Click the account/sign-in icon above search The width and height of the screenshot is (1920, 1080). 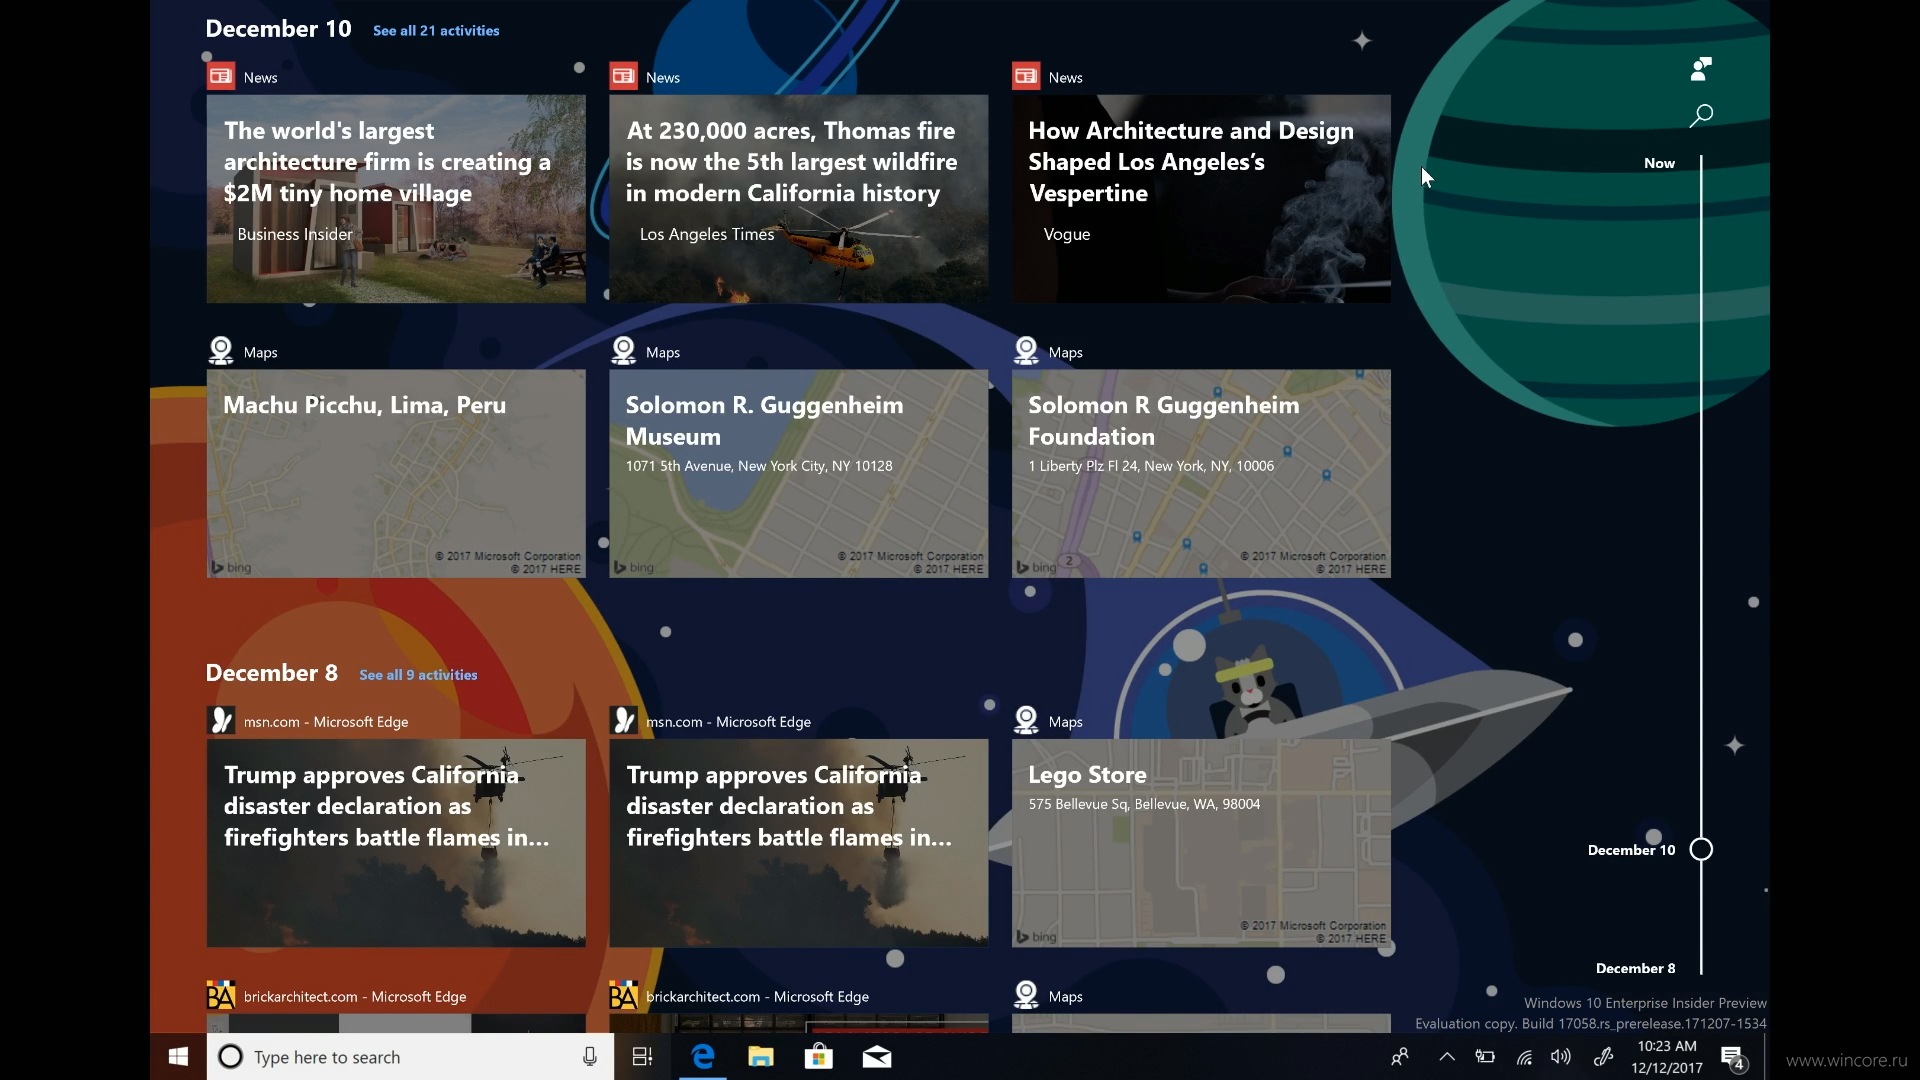(1700, 69)
